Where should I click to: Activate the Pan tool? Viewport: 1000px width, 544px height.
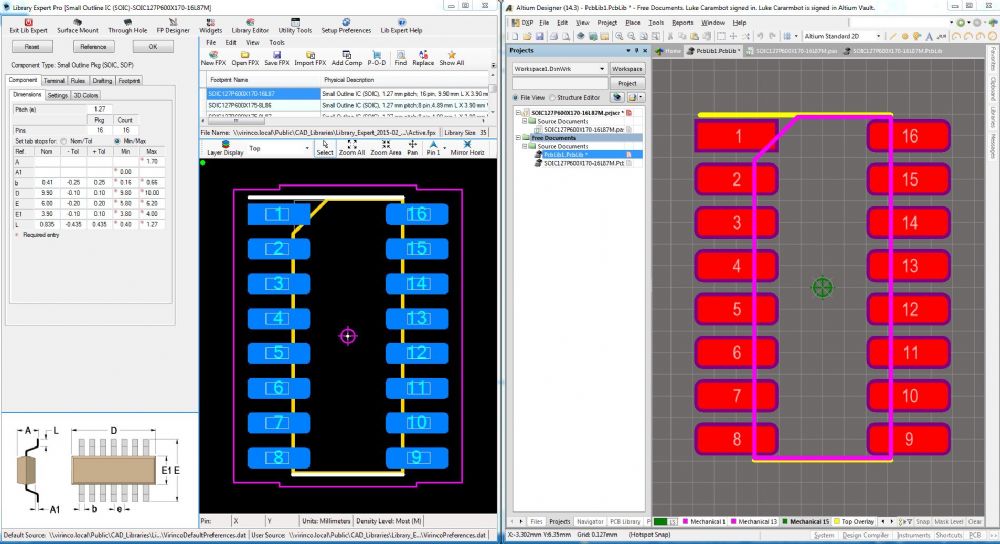(412, 147)
